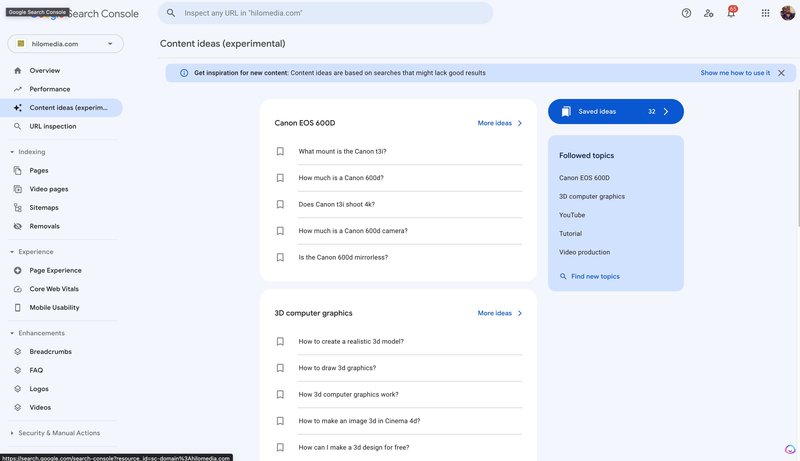Collapse the Enhancements section
This screenshot has width=800, height=461.
tap(37, 333)
